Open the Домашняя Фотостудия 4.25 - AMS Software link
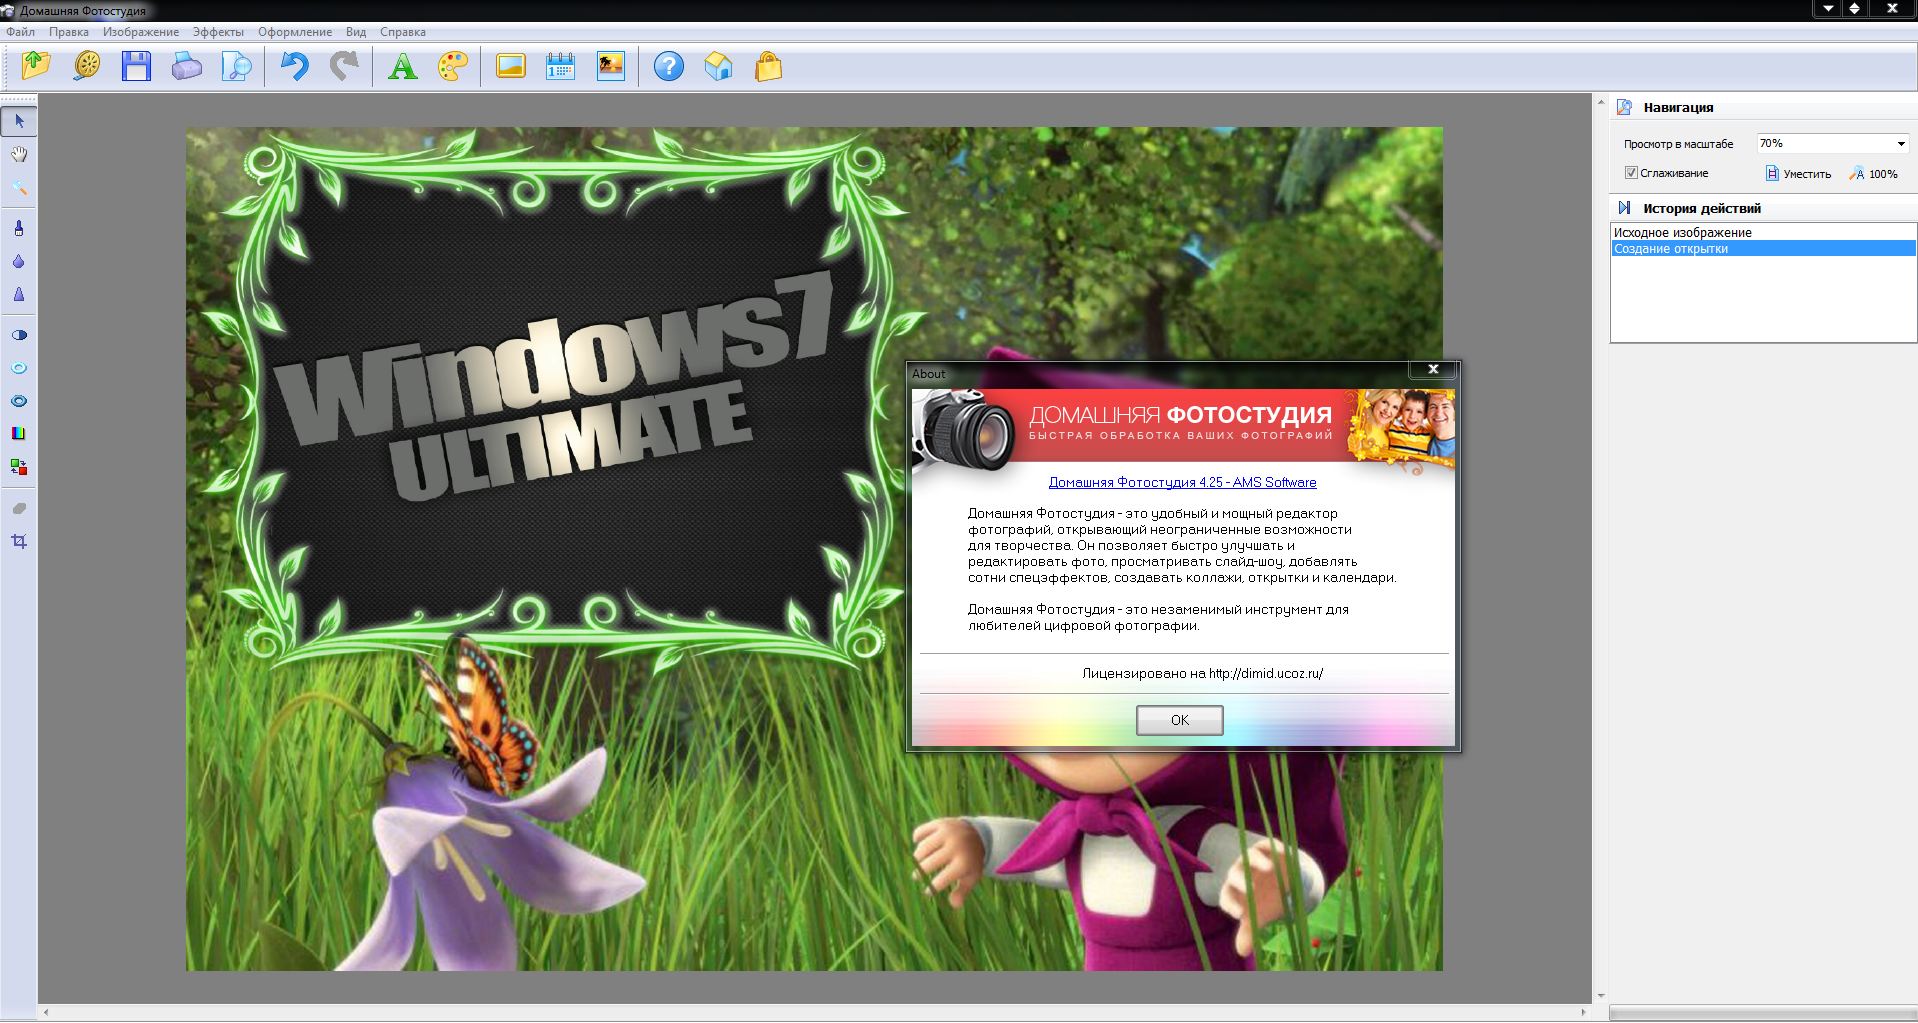The image size is (1918, 1023). (x=1182, y=482)
